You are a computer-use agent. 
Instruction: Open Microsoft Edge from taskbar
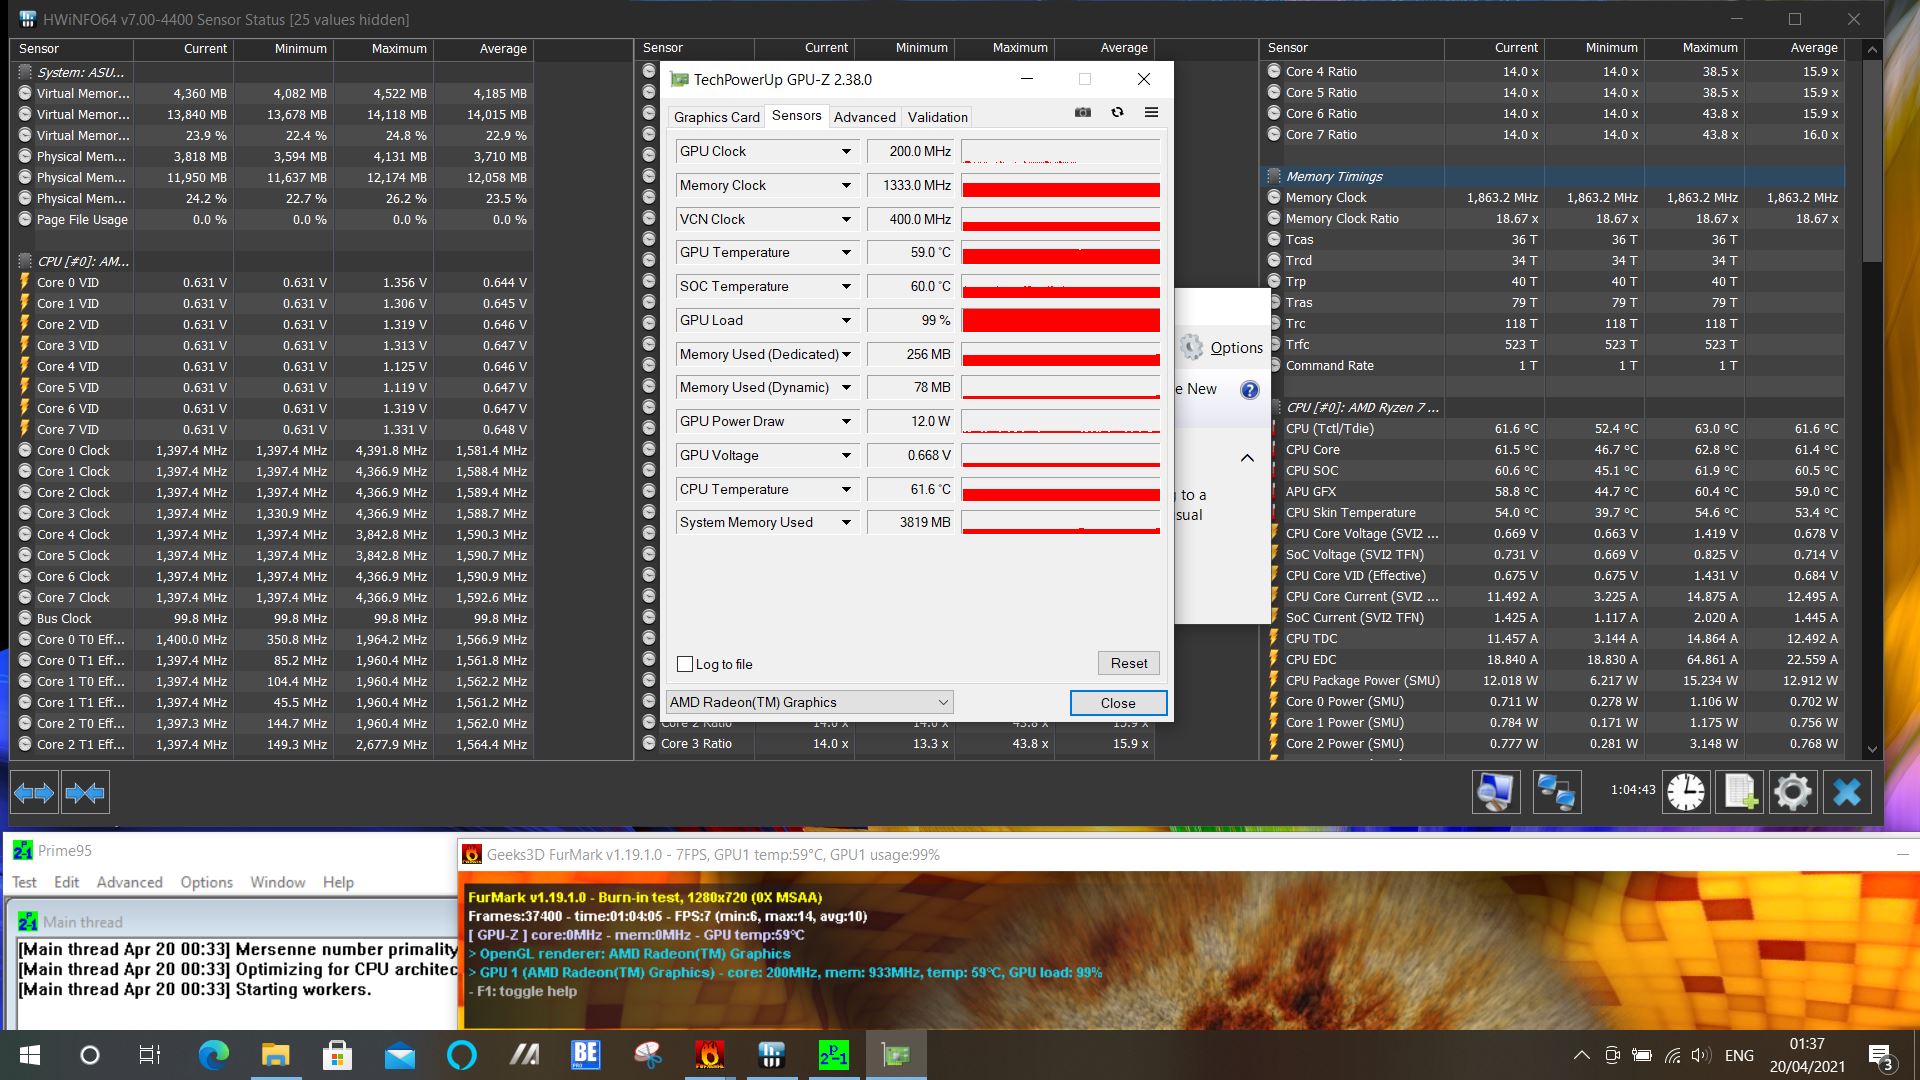pos(213,1055)
